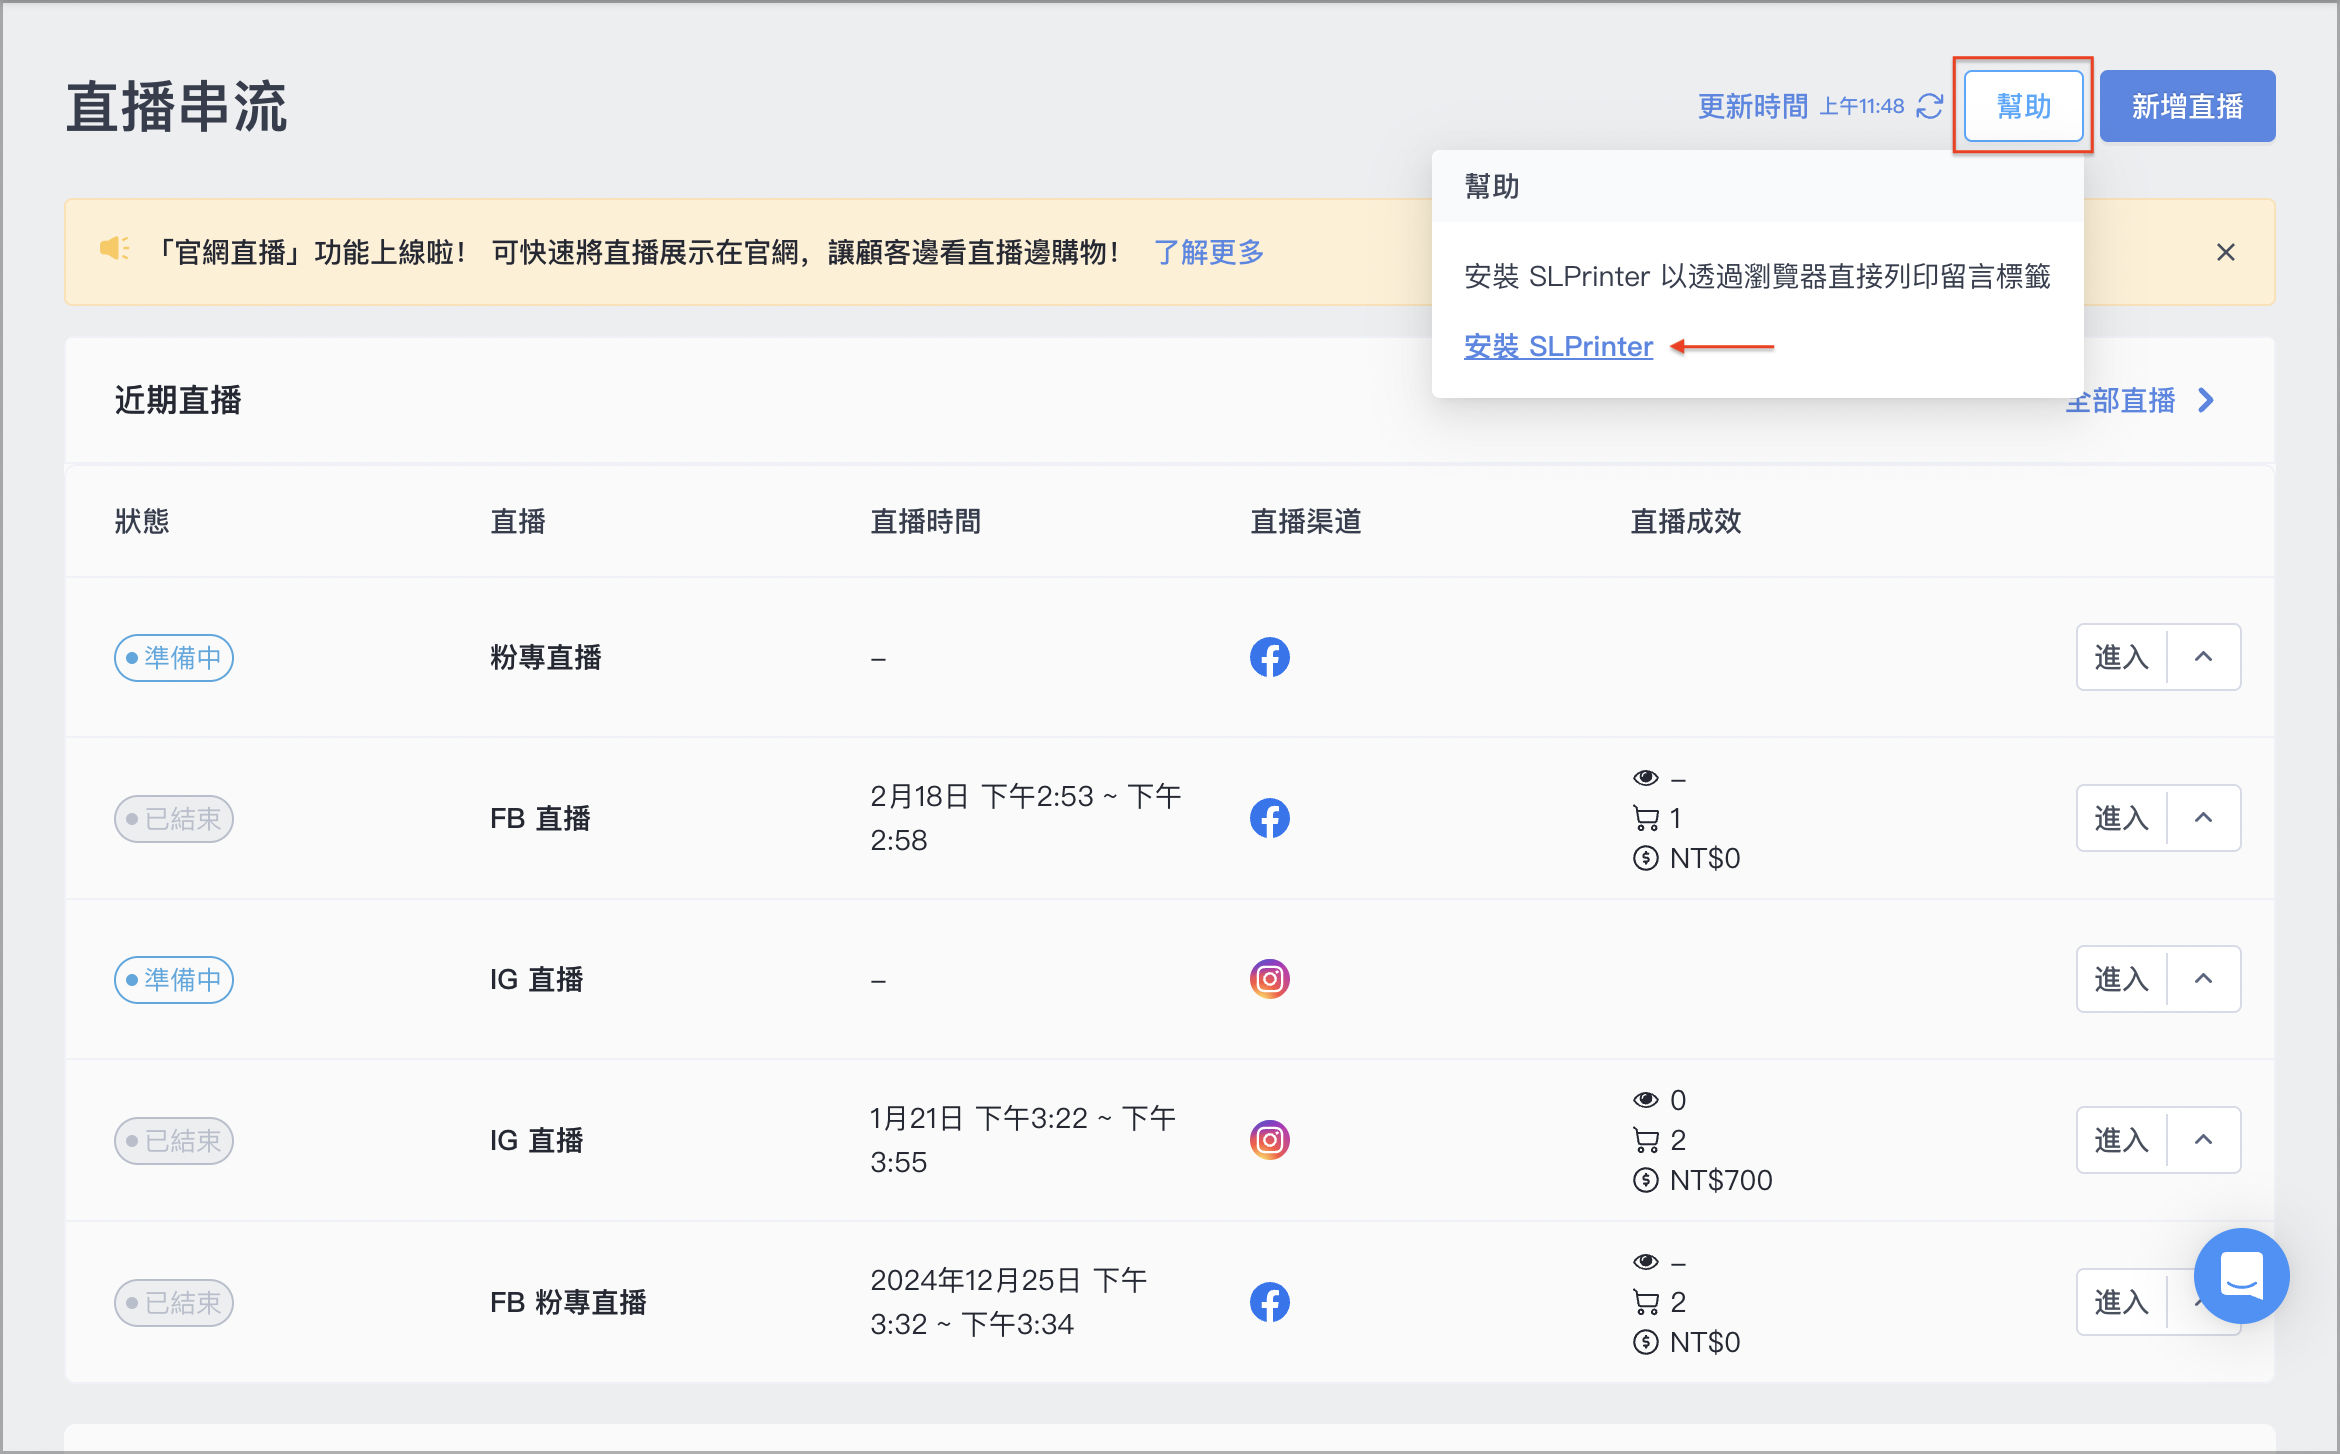Click the chevron arrow beside 全部直播
This screenshot has height=1454, width=2340.
(x=2206, y=401)
